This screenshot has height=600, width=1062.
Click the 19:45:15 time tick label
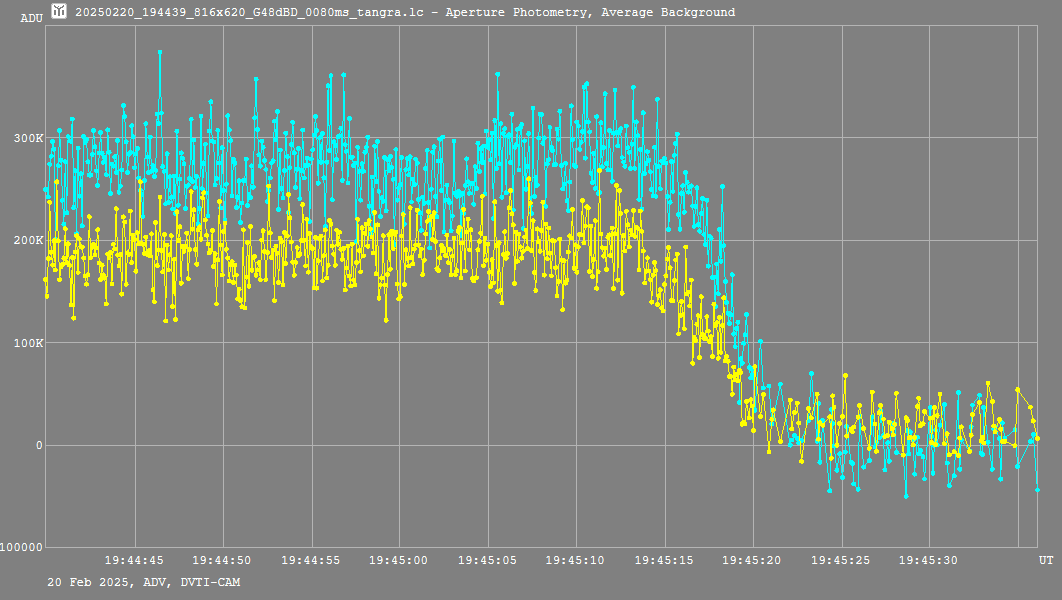coord(664,561)
